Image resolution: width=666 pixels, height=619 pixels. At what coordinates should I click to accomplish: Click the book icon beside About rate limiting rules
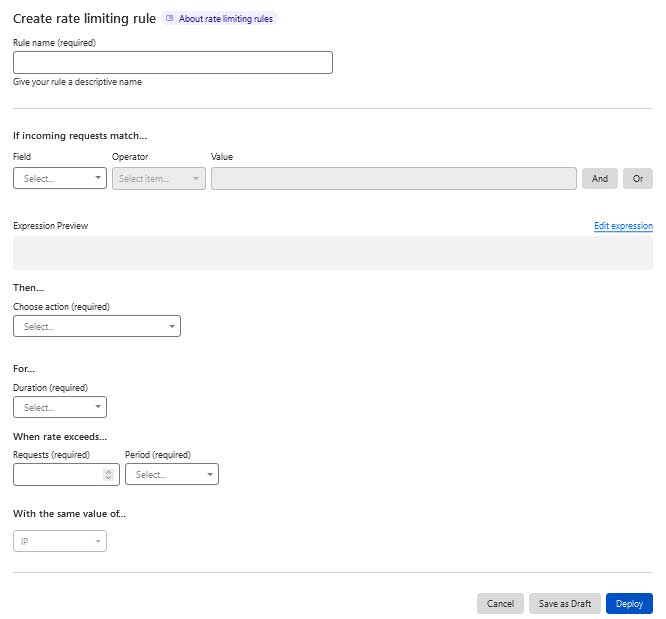pos(169,18)
